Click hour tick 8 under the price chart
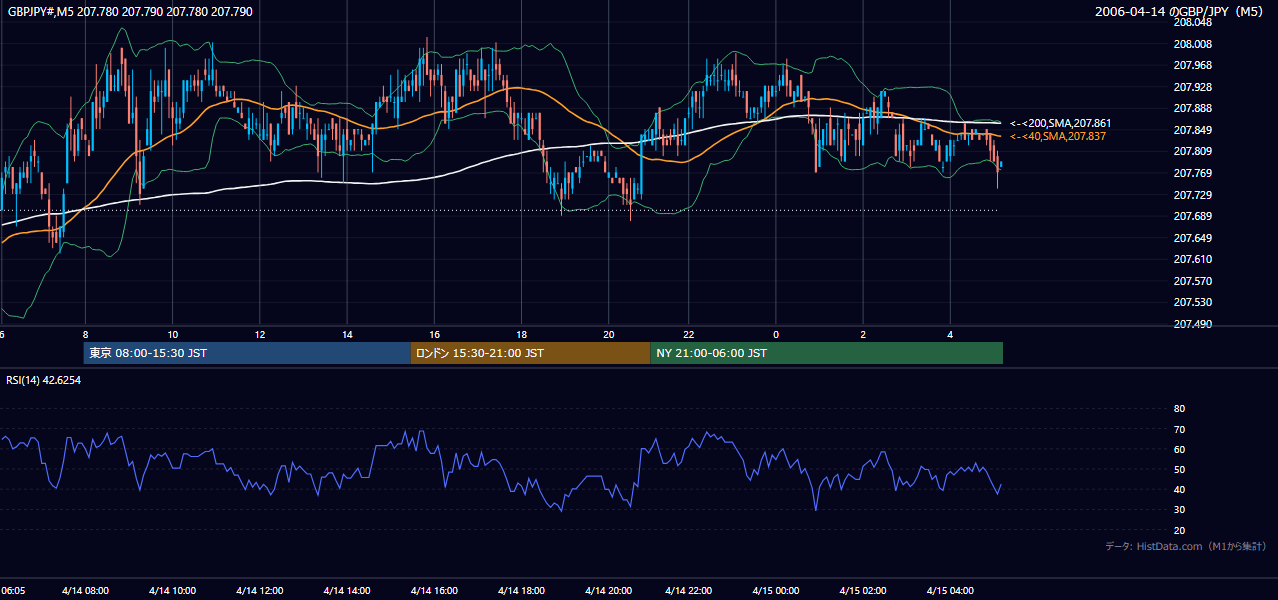 85,334
